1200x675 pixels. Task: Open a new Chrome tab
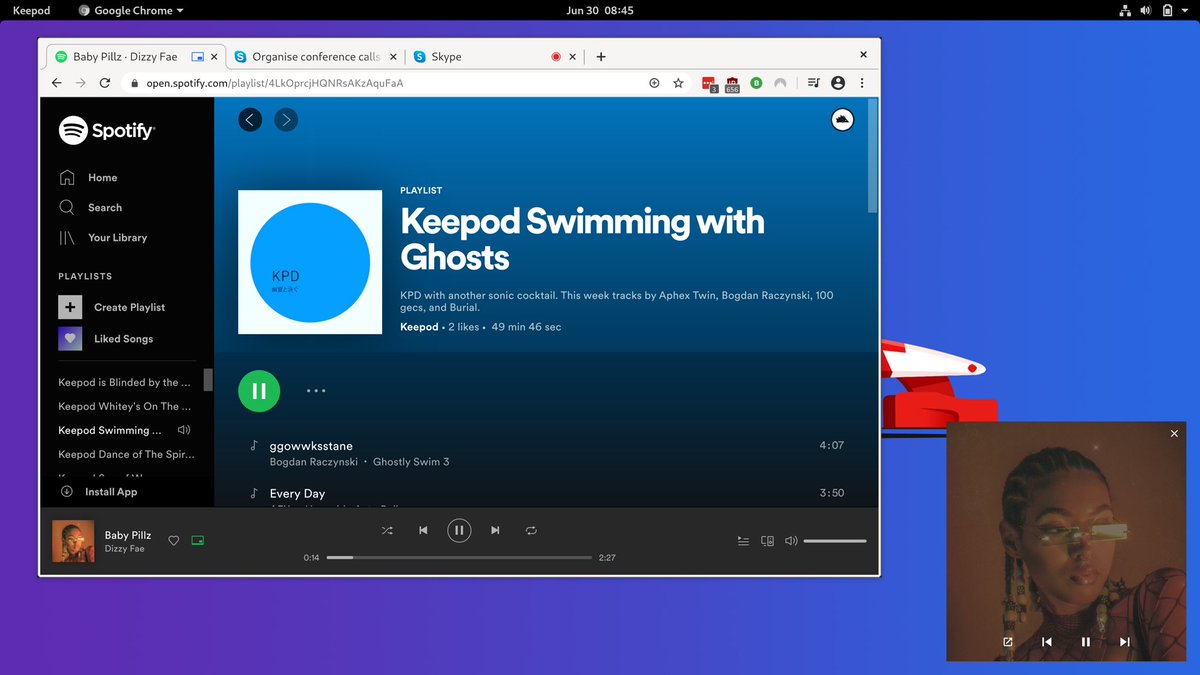601,57
